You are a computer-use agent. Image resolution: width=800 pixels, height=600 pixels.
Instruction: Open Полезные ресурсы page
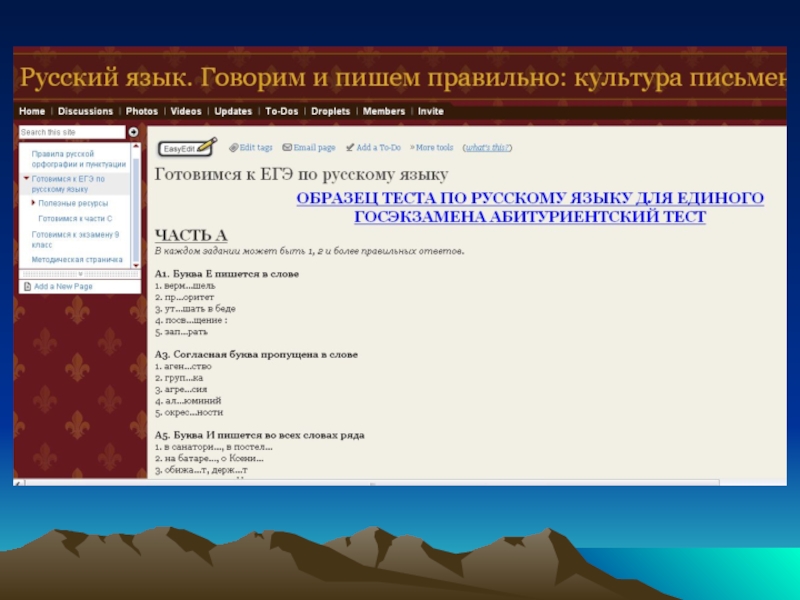pos(73,203)
